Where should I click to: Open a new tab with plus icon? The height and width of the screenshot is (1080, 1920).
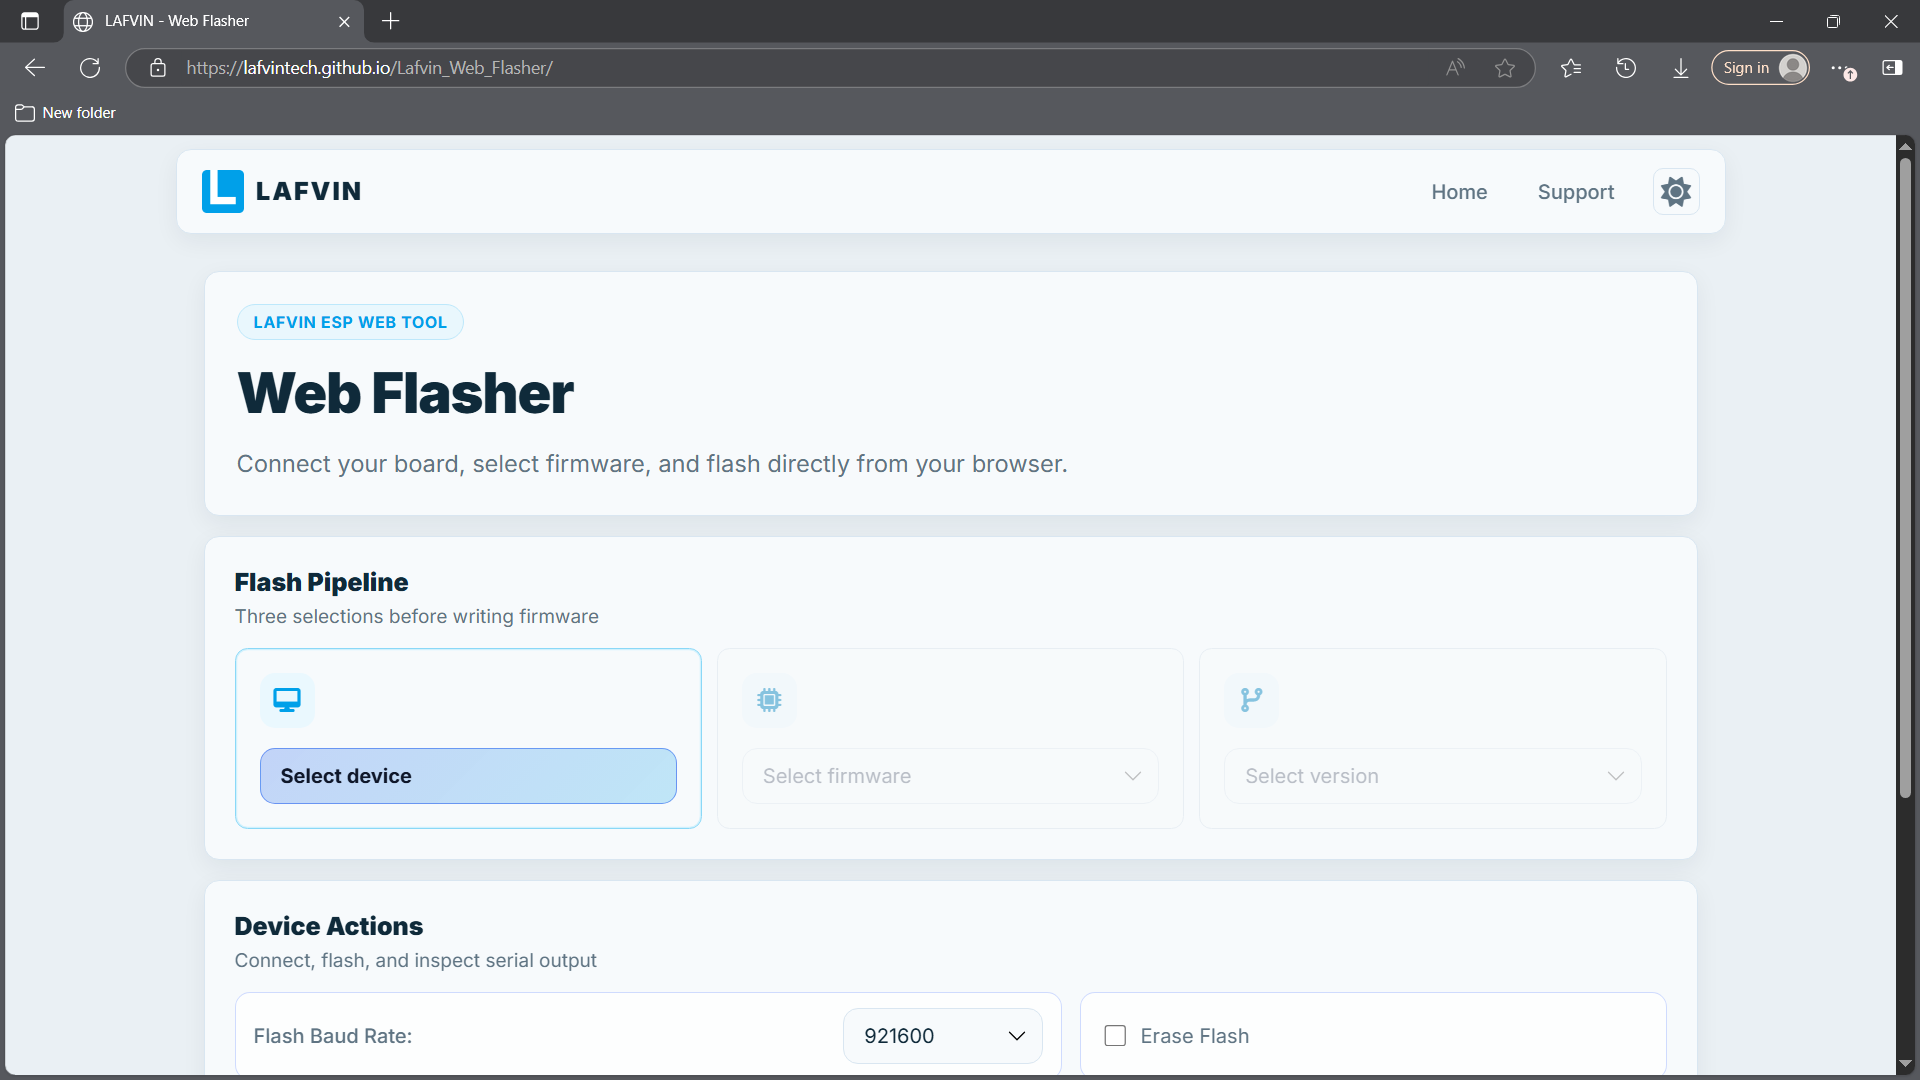391,21
